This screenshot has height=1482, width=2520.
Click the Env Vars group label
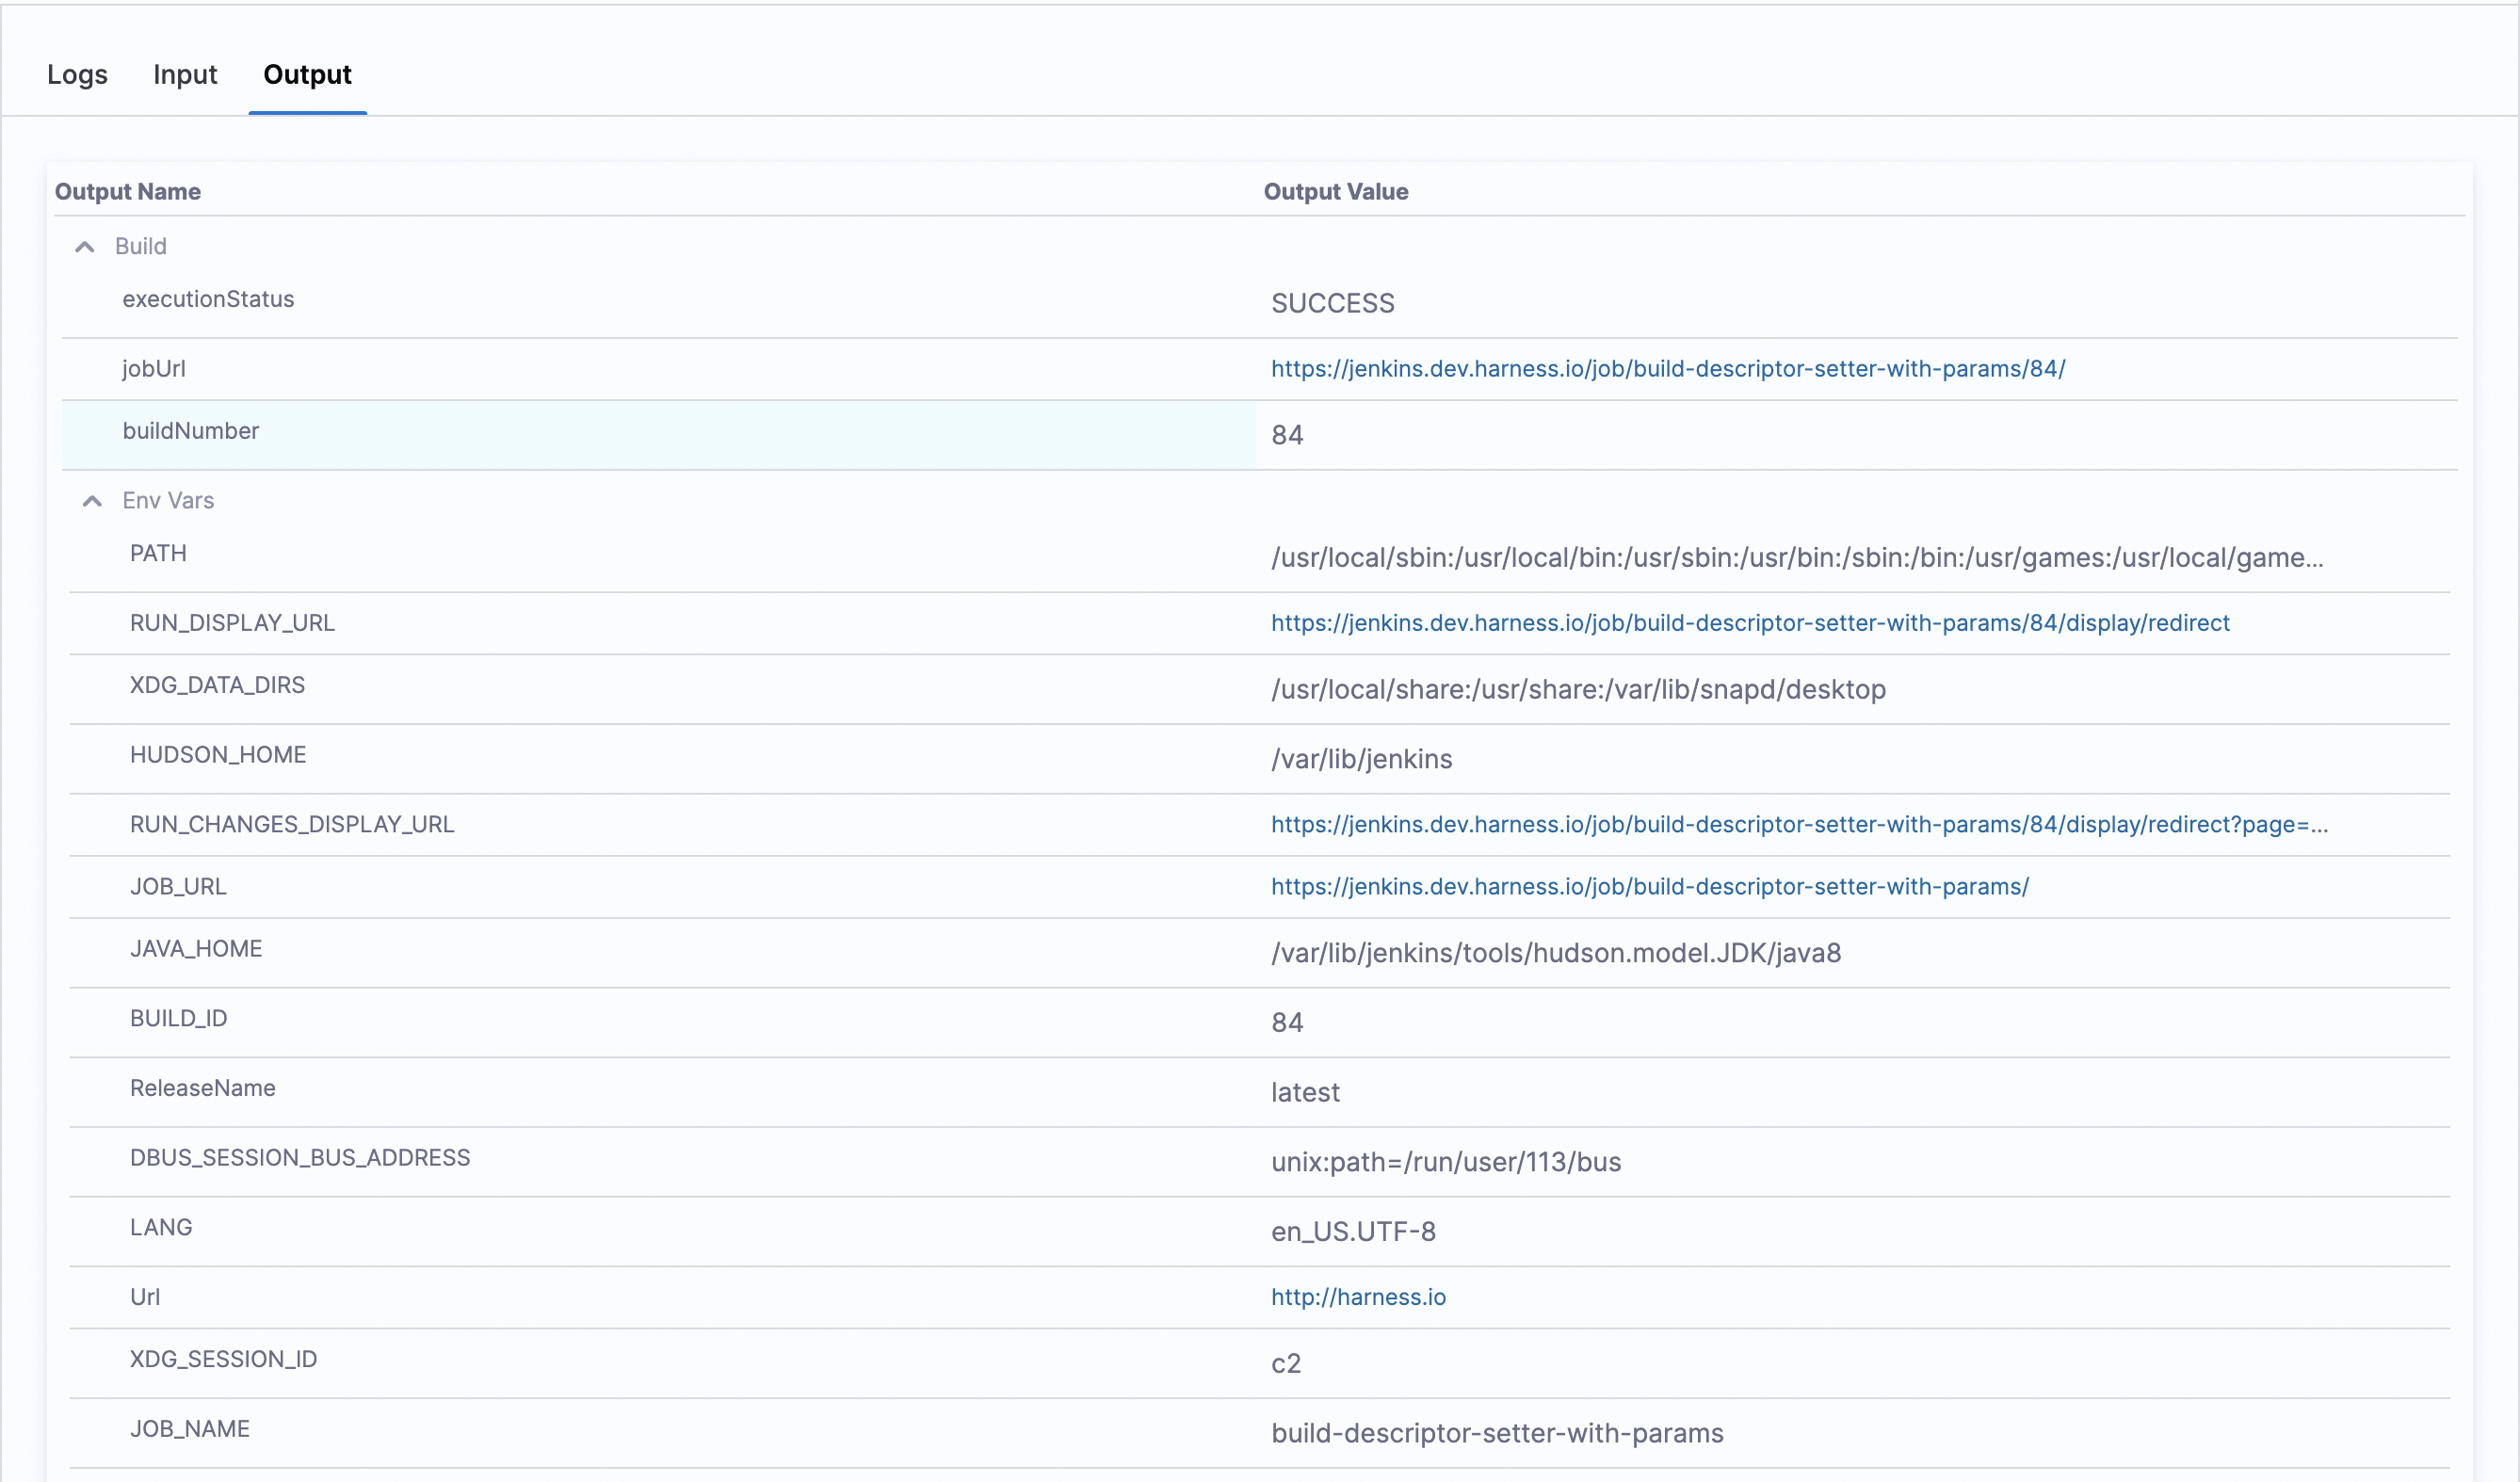168,501
